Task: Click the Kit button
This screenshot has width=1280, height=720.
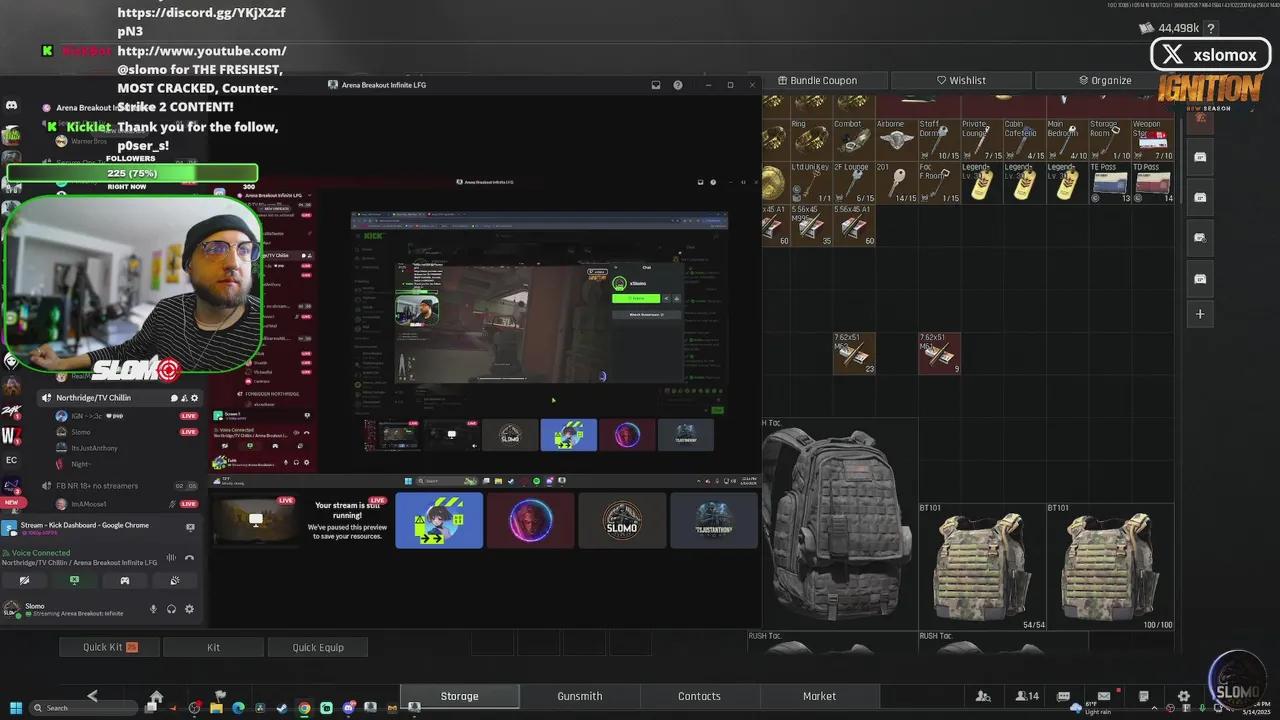Action: pos(213,647)
